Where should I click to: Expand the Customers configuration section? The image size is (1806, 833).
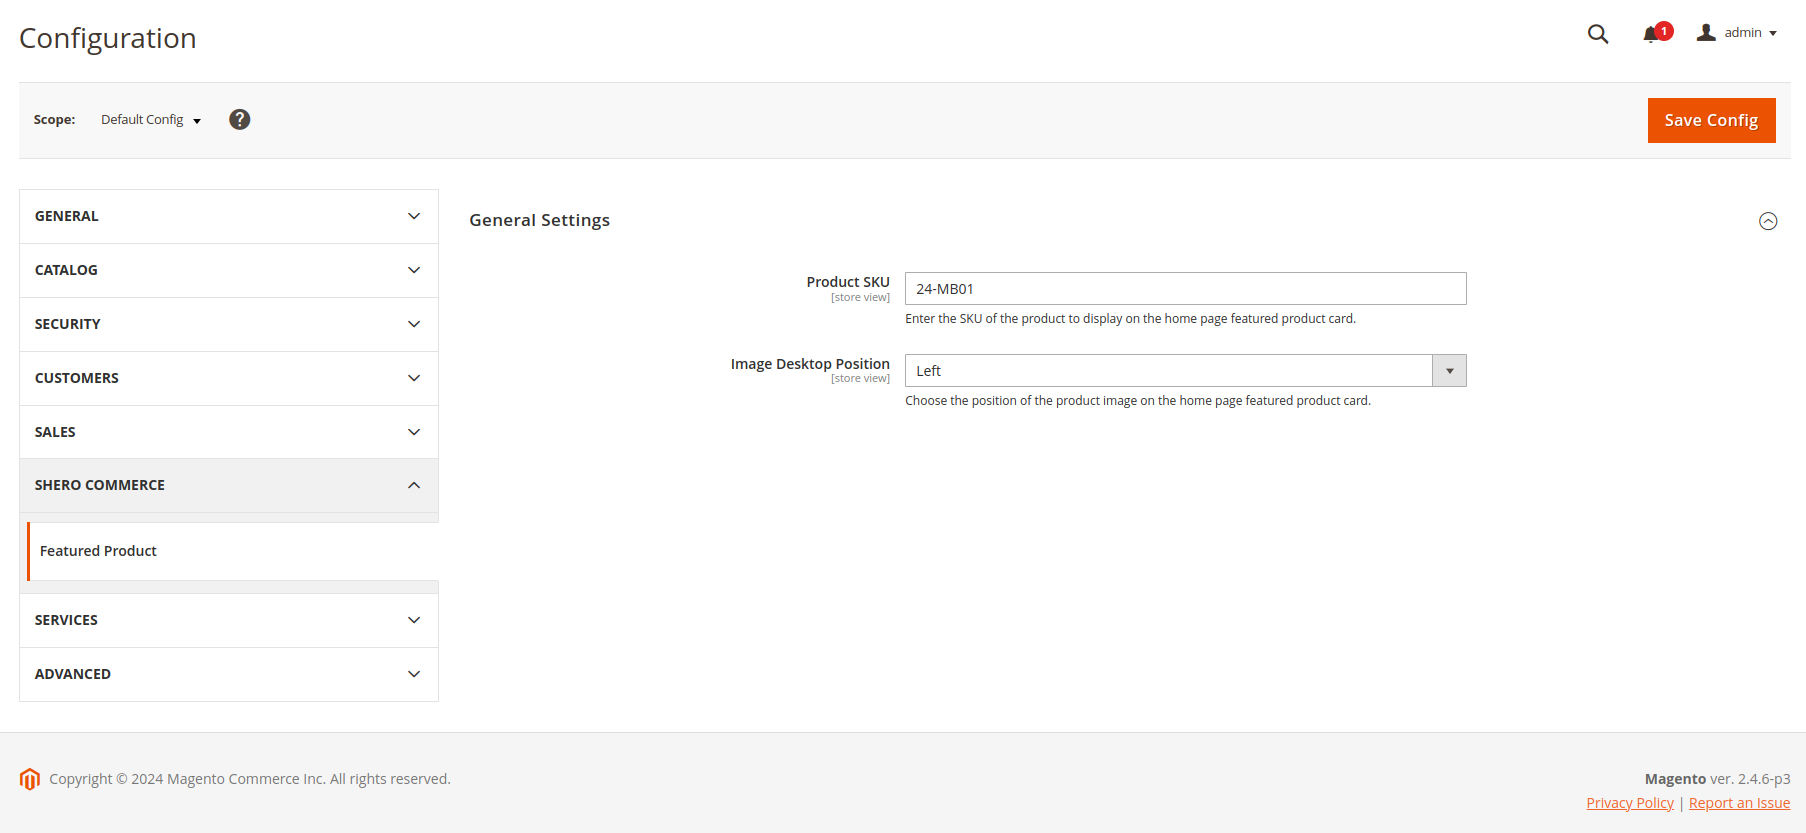tap(228, 378)
